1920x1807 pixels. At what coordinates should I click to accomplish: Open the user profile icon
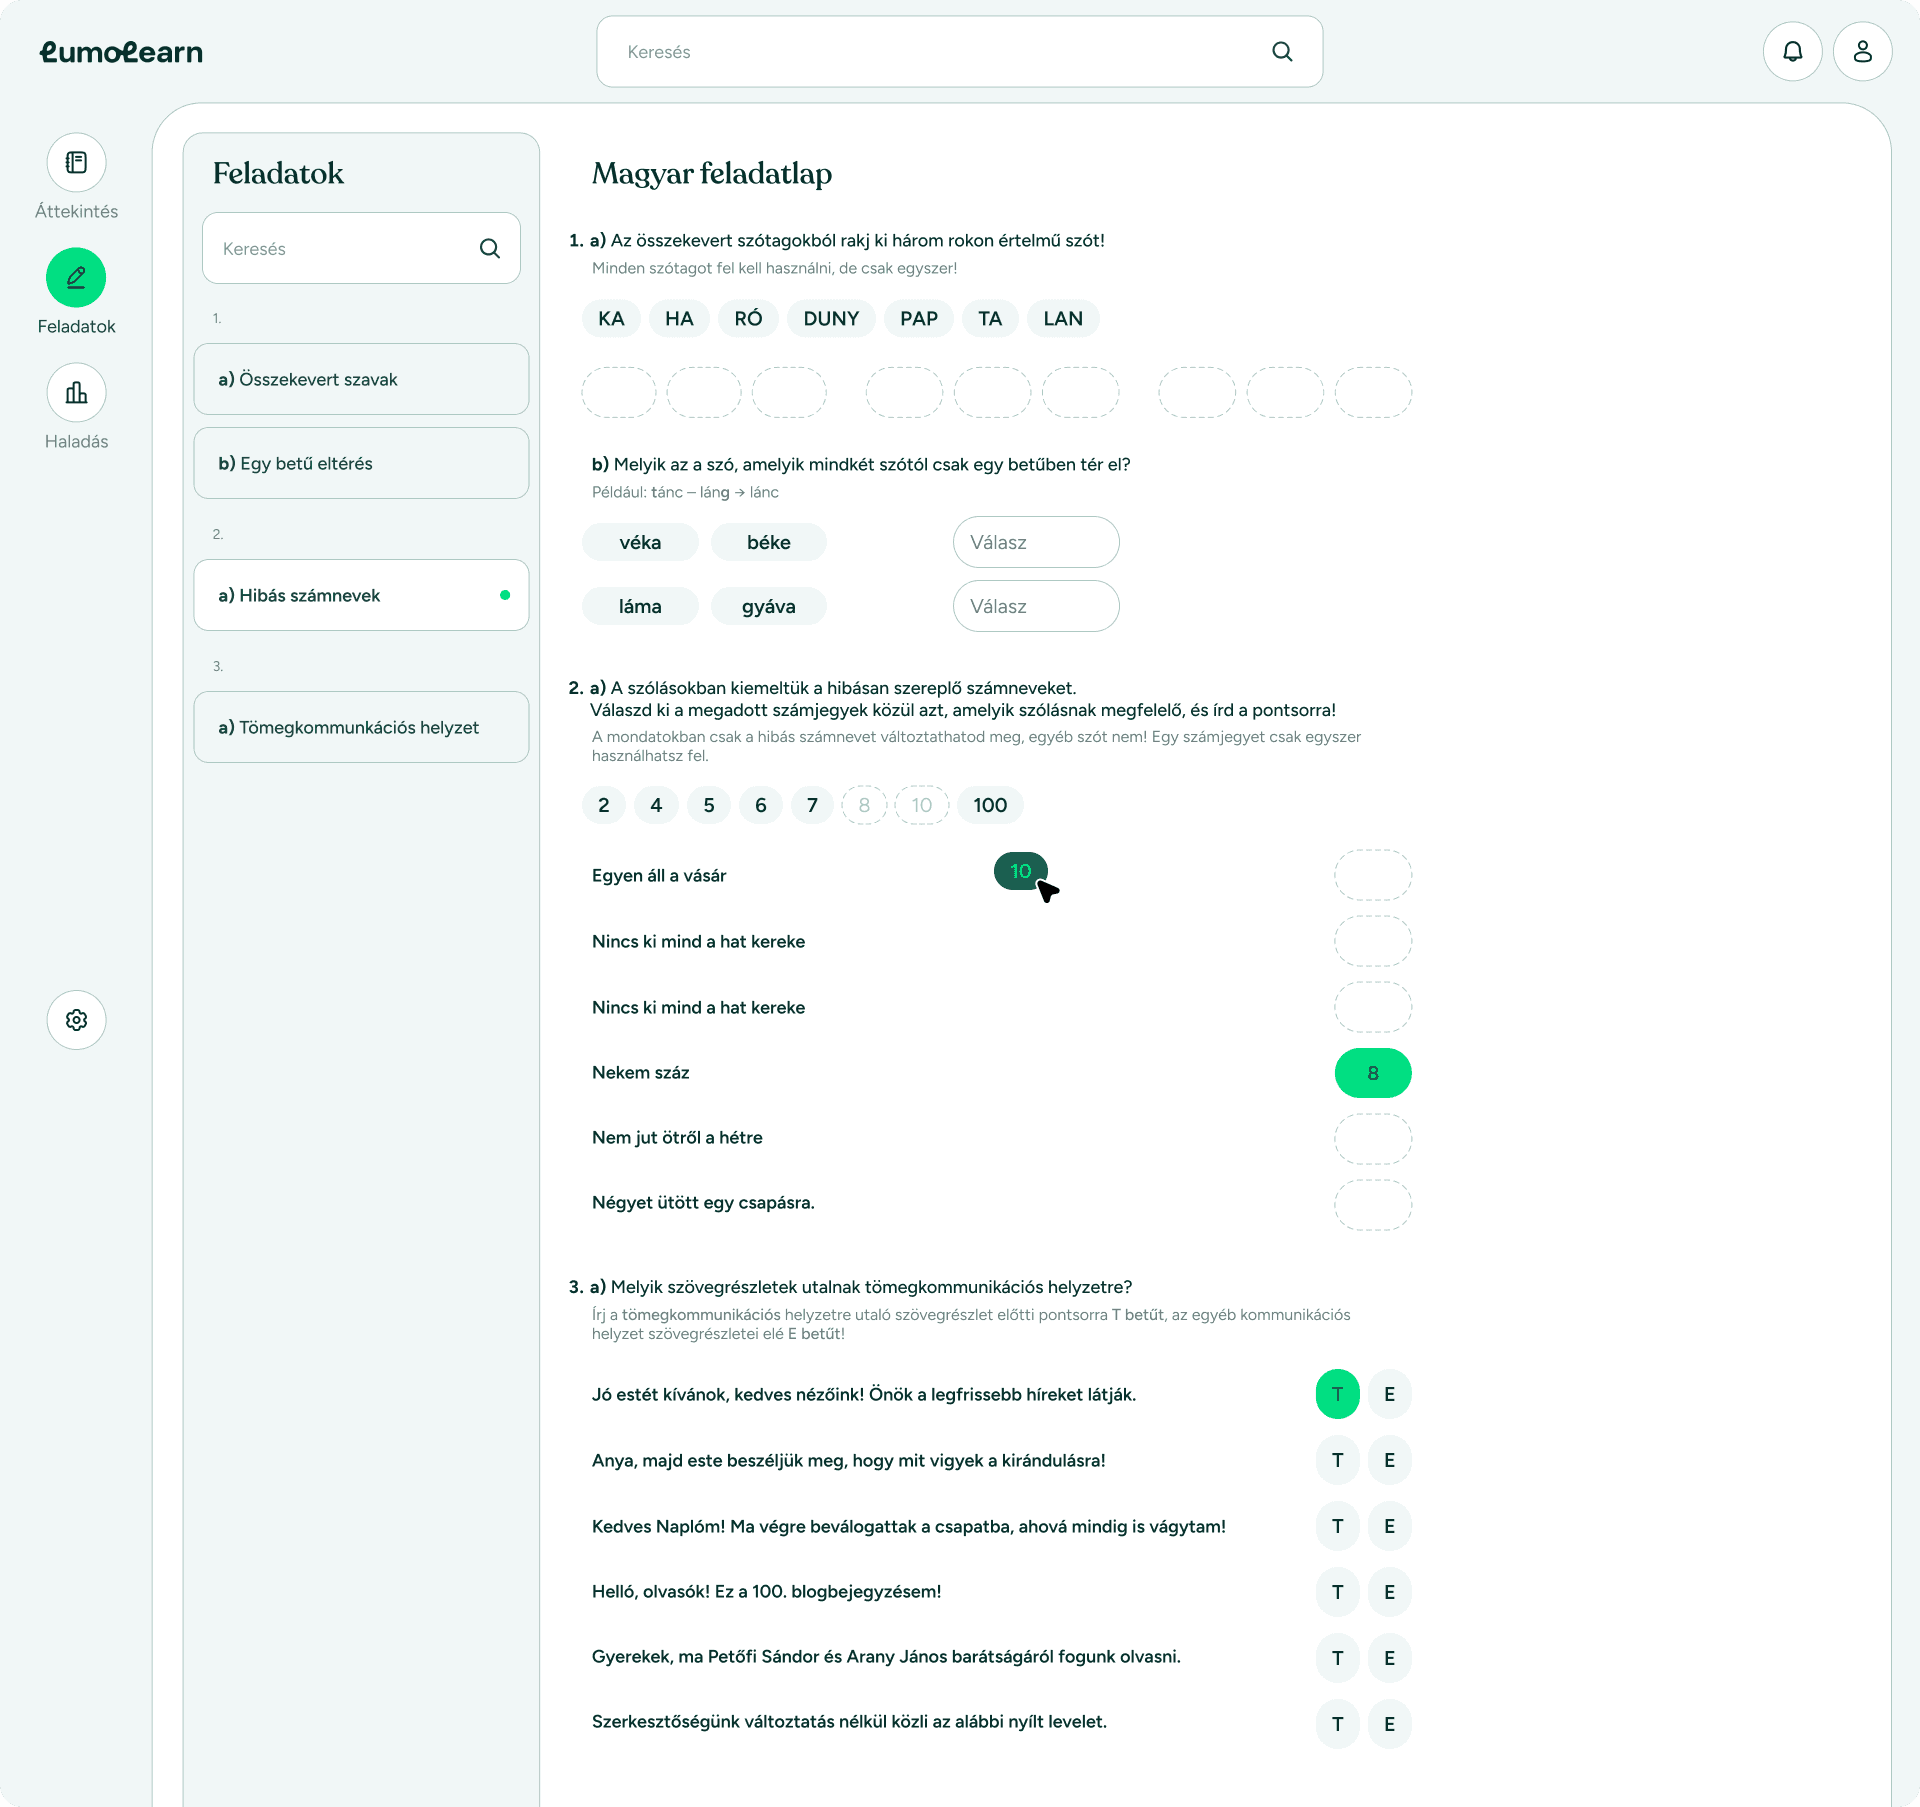point(1862,52)
